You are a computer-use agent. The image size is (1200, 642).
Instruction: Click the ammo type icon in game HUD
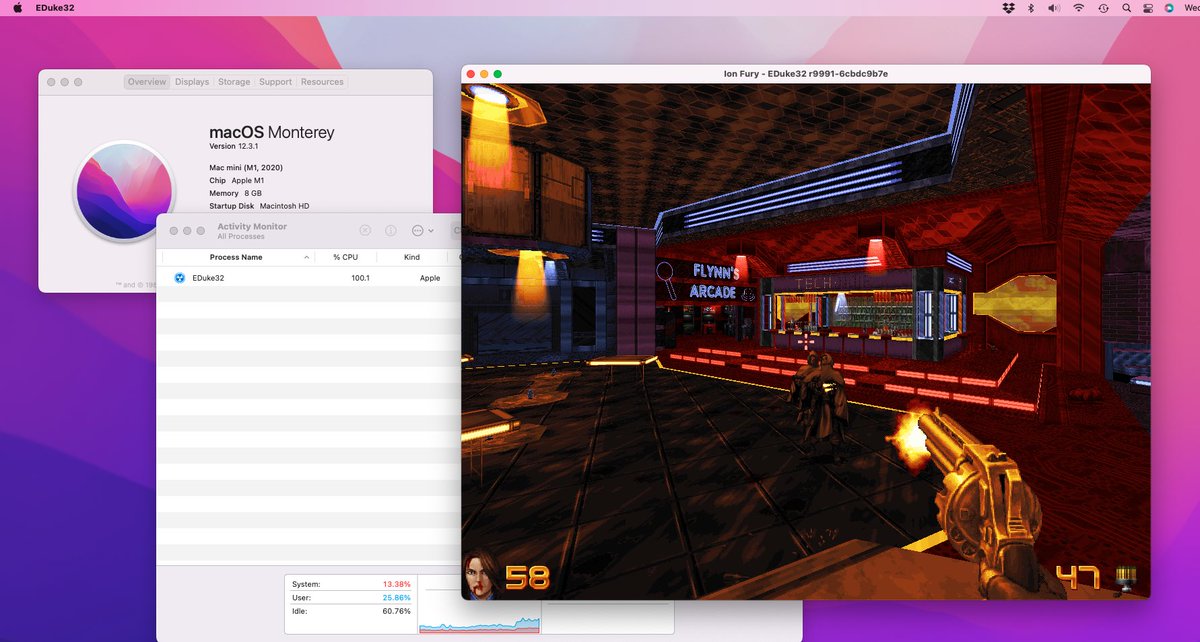[x=1126, y=577]
